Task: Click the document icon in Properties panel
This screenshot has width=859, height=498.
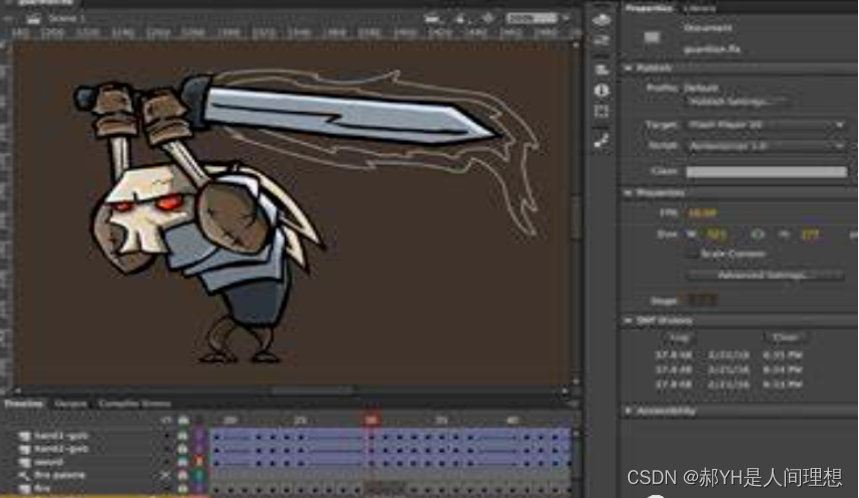Action: click(x=651, y=37)
